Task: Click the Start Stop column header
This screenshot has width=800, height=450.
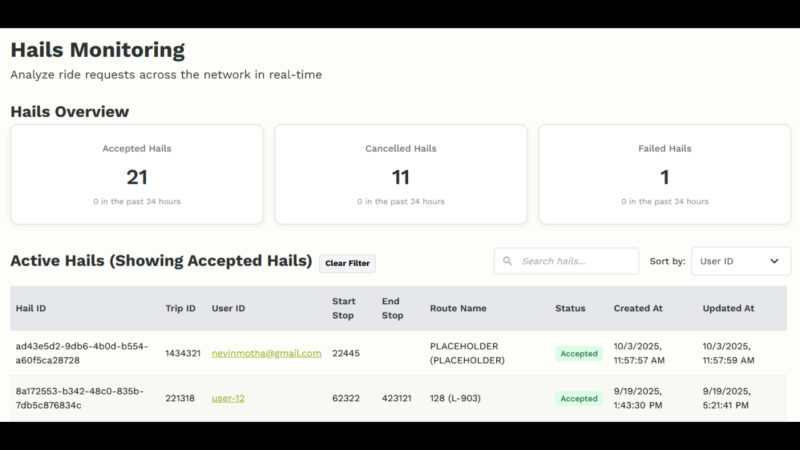Action: [343, 308]
